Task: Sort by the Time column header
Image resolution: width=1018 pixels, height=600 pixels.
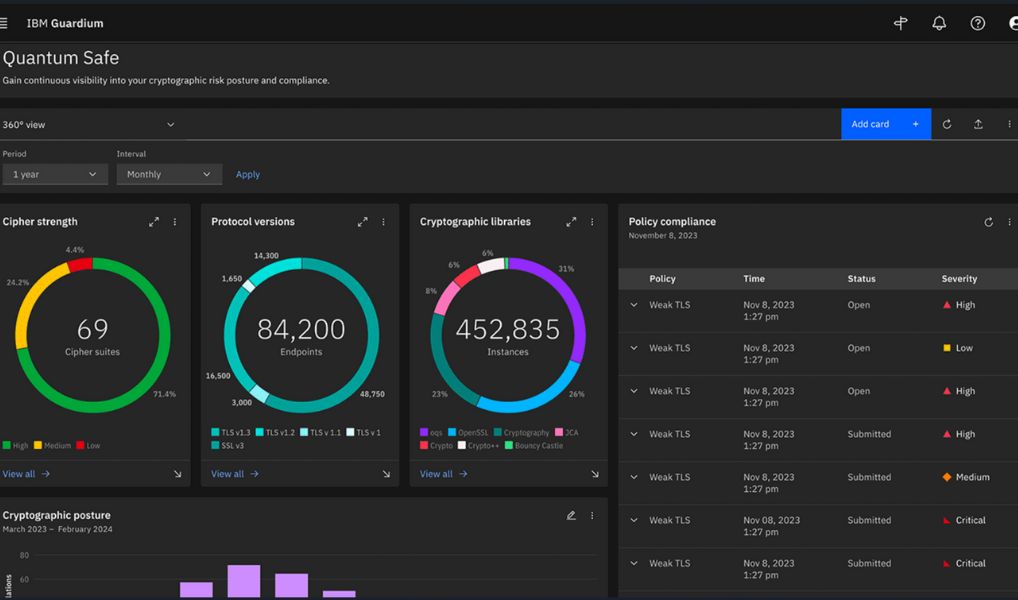Action: [x=754, y=279]
